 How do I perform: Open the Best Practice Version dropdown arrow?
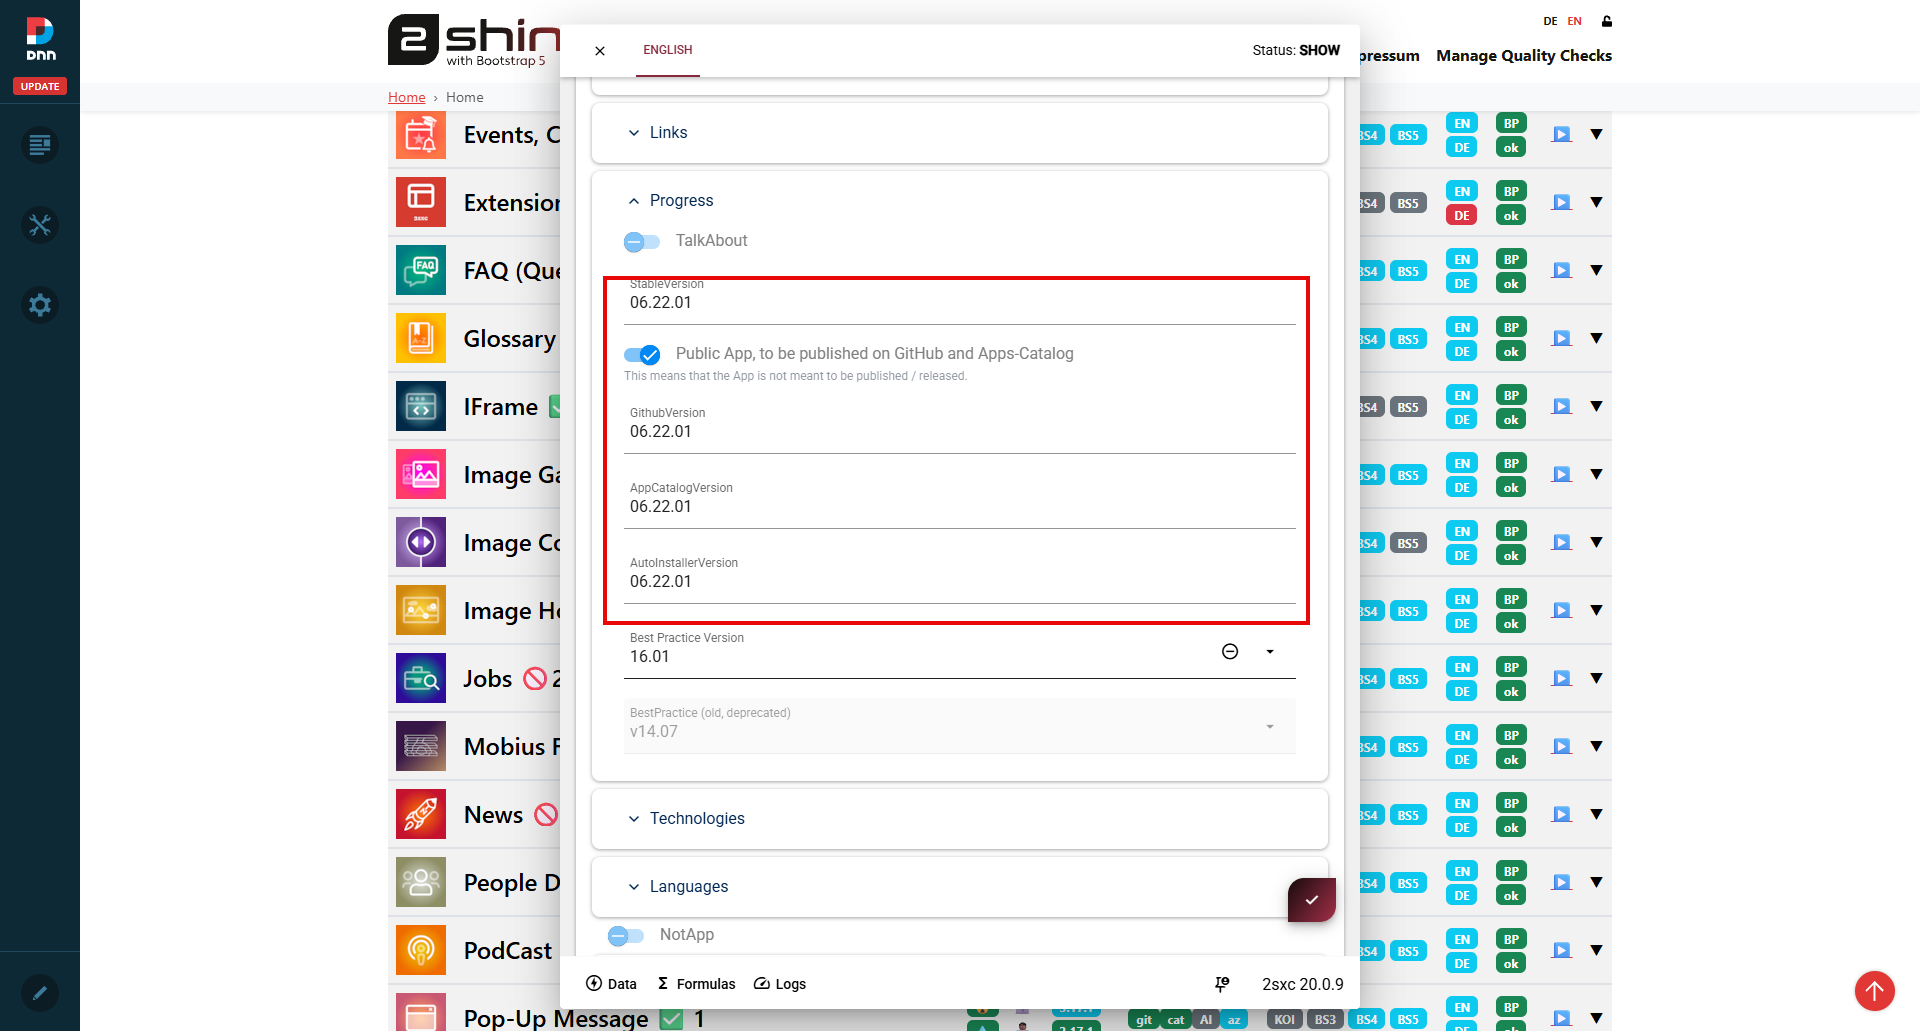1270,652
